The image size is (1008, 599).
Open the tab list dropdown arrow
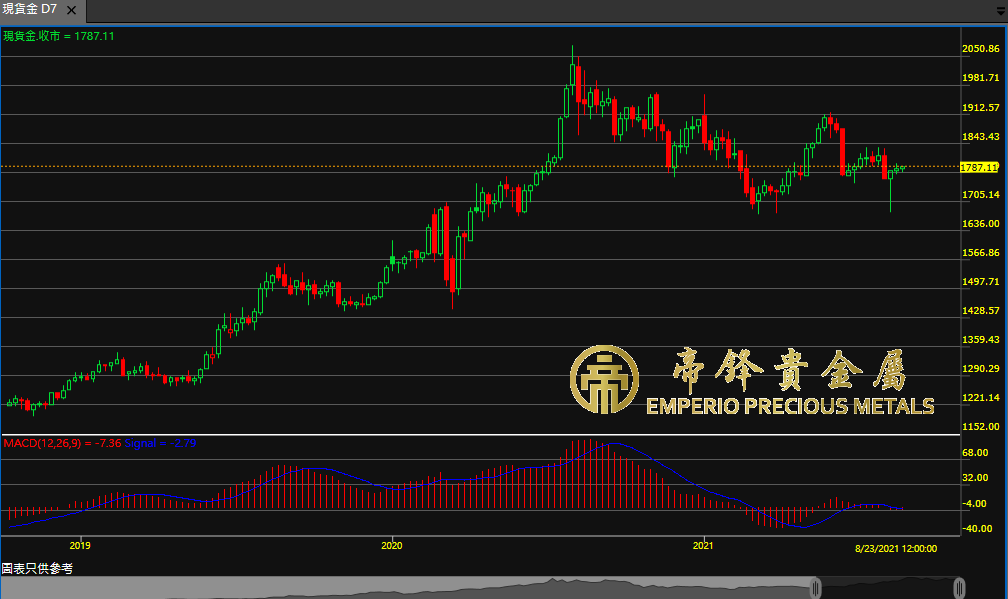1001,12
